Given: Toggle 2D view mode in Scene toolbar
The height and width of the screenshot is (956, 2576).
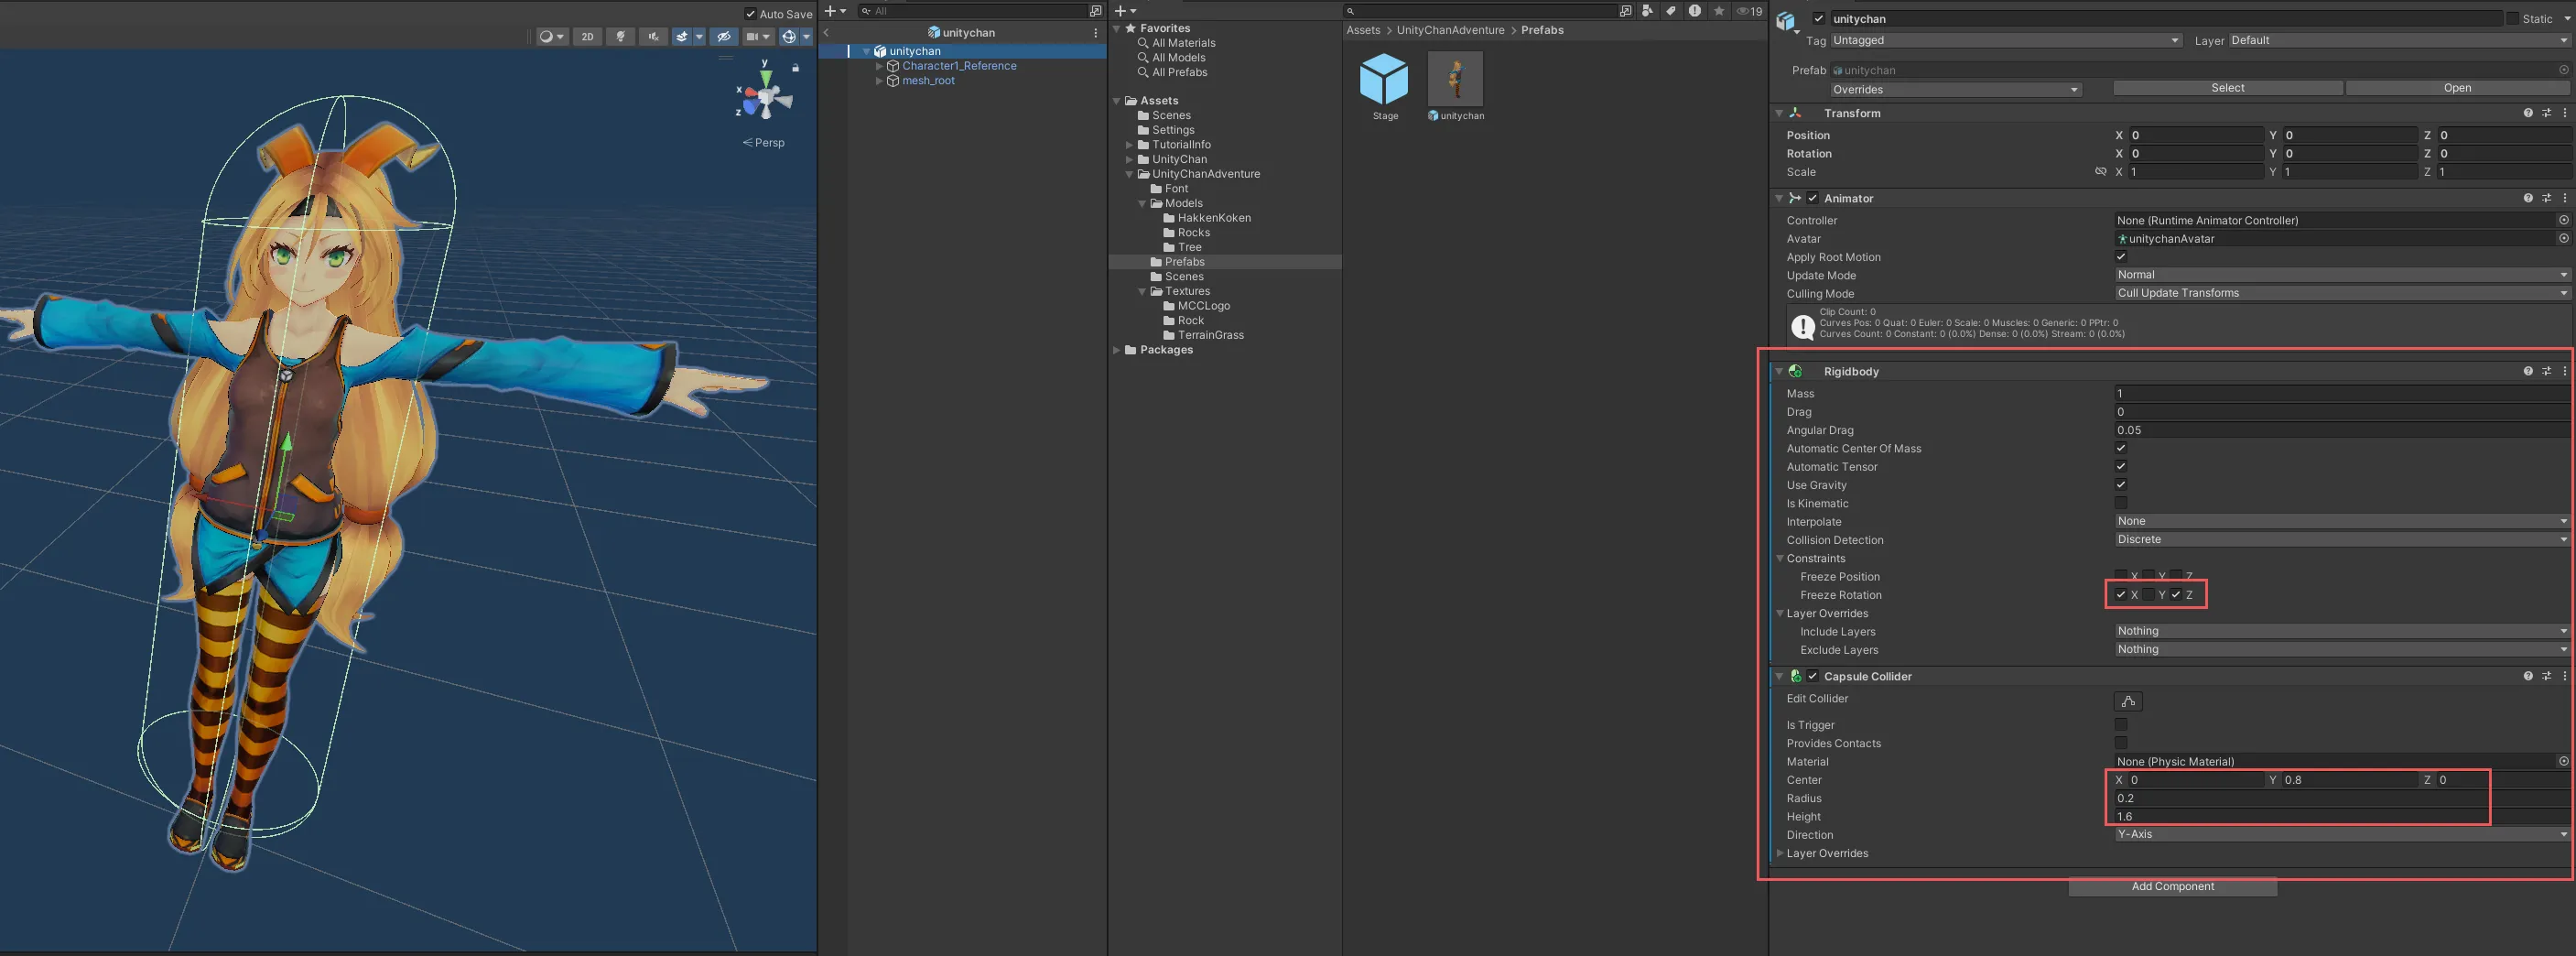Looking at the screenshot, I should (x=587, y=37).
